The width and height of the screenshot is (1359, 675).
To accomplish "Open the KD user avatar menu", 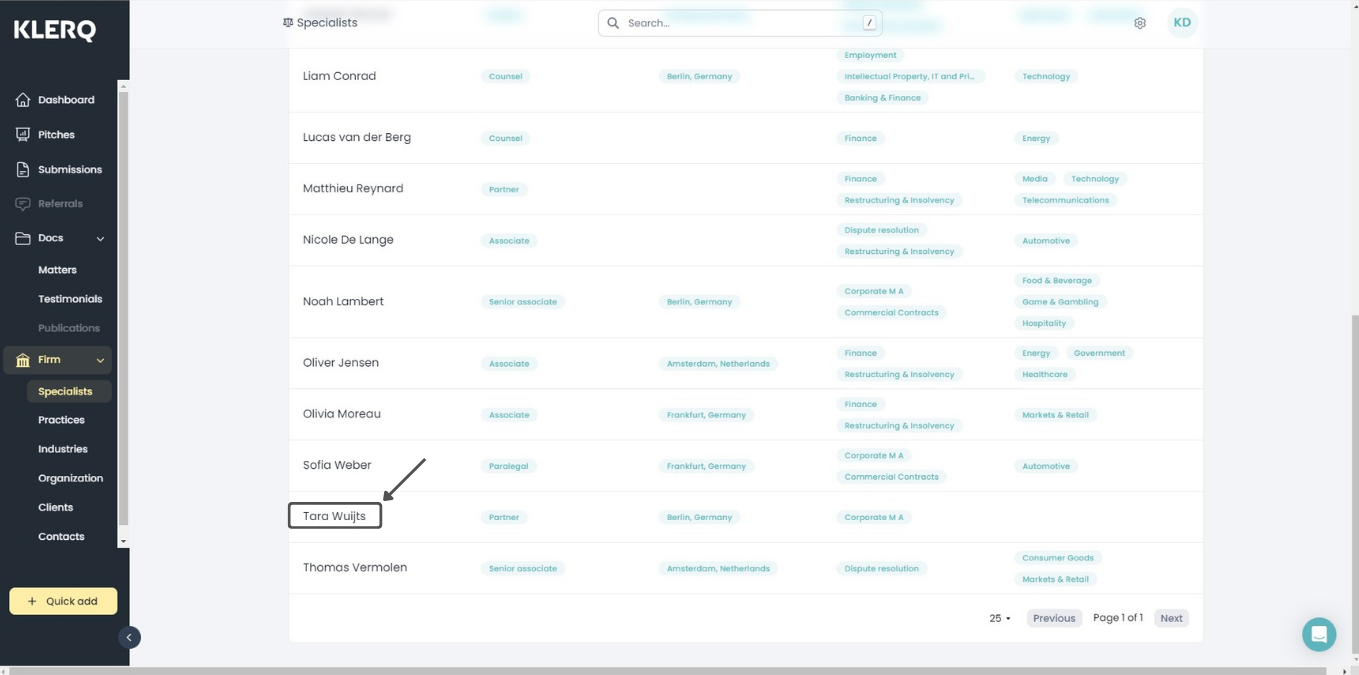I will (1182, 22).
